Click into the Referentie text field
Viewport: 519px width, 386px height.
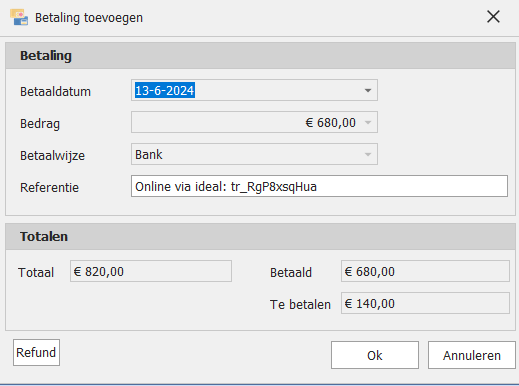tap(319, 186)
